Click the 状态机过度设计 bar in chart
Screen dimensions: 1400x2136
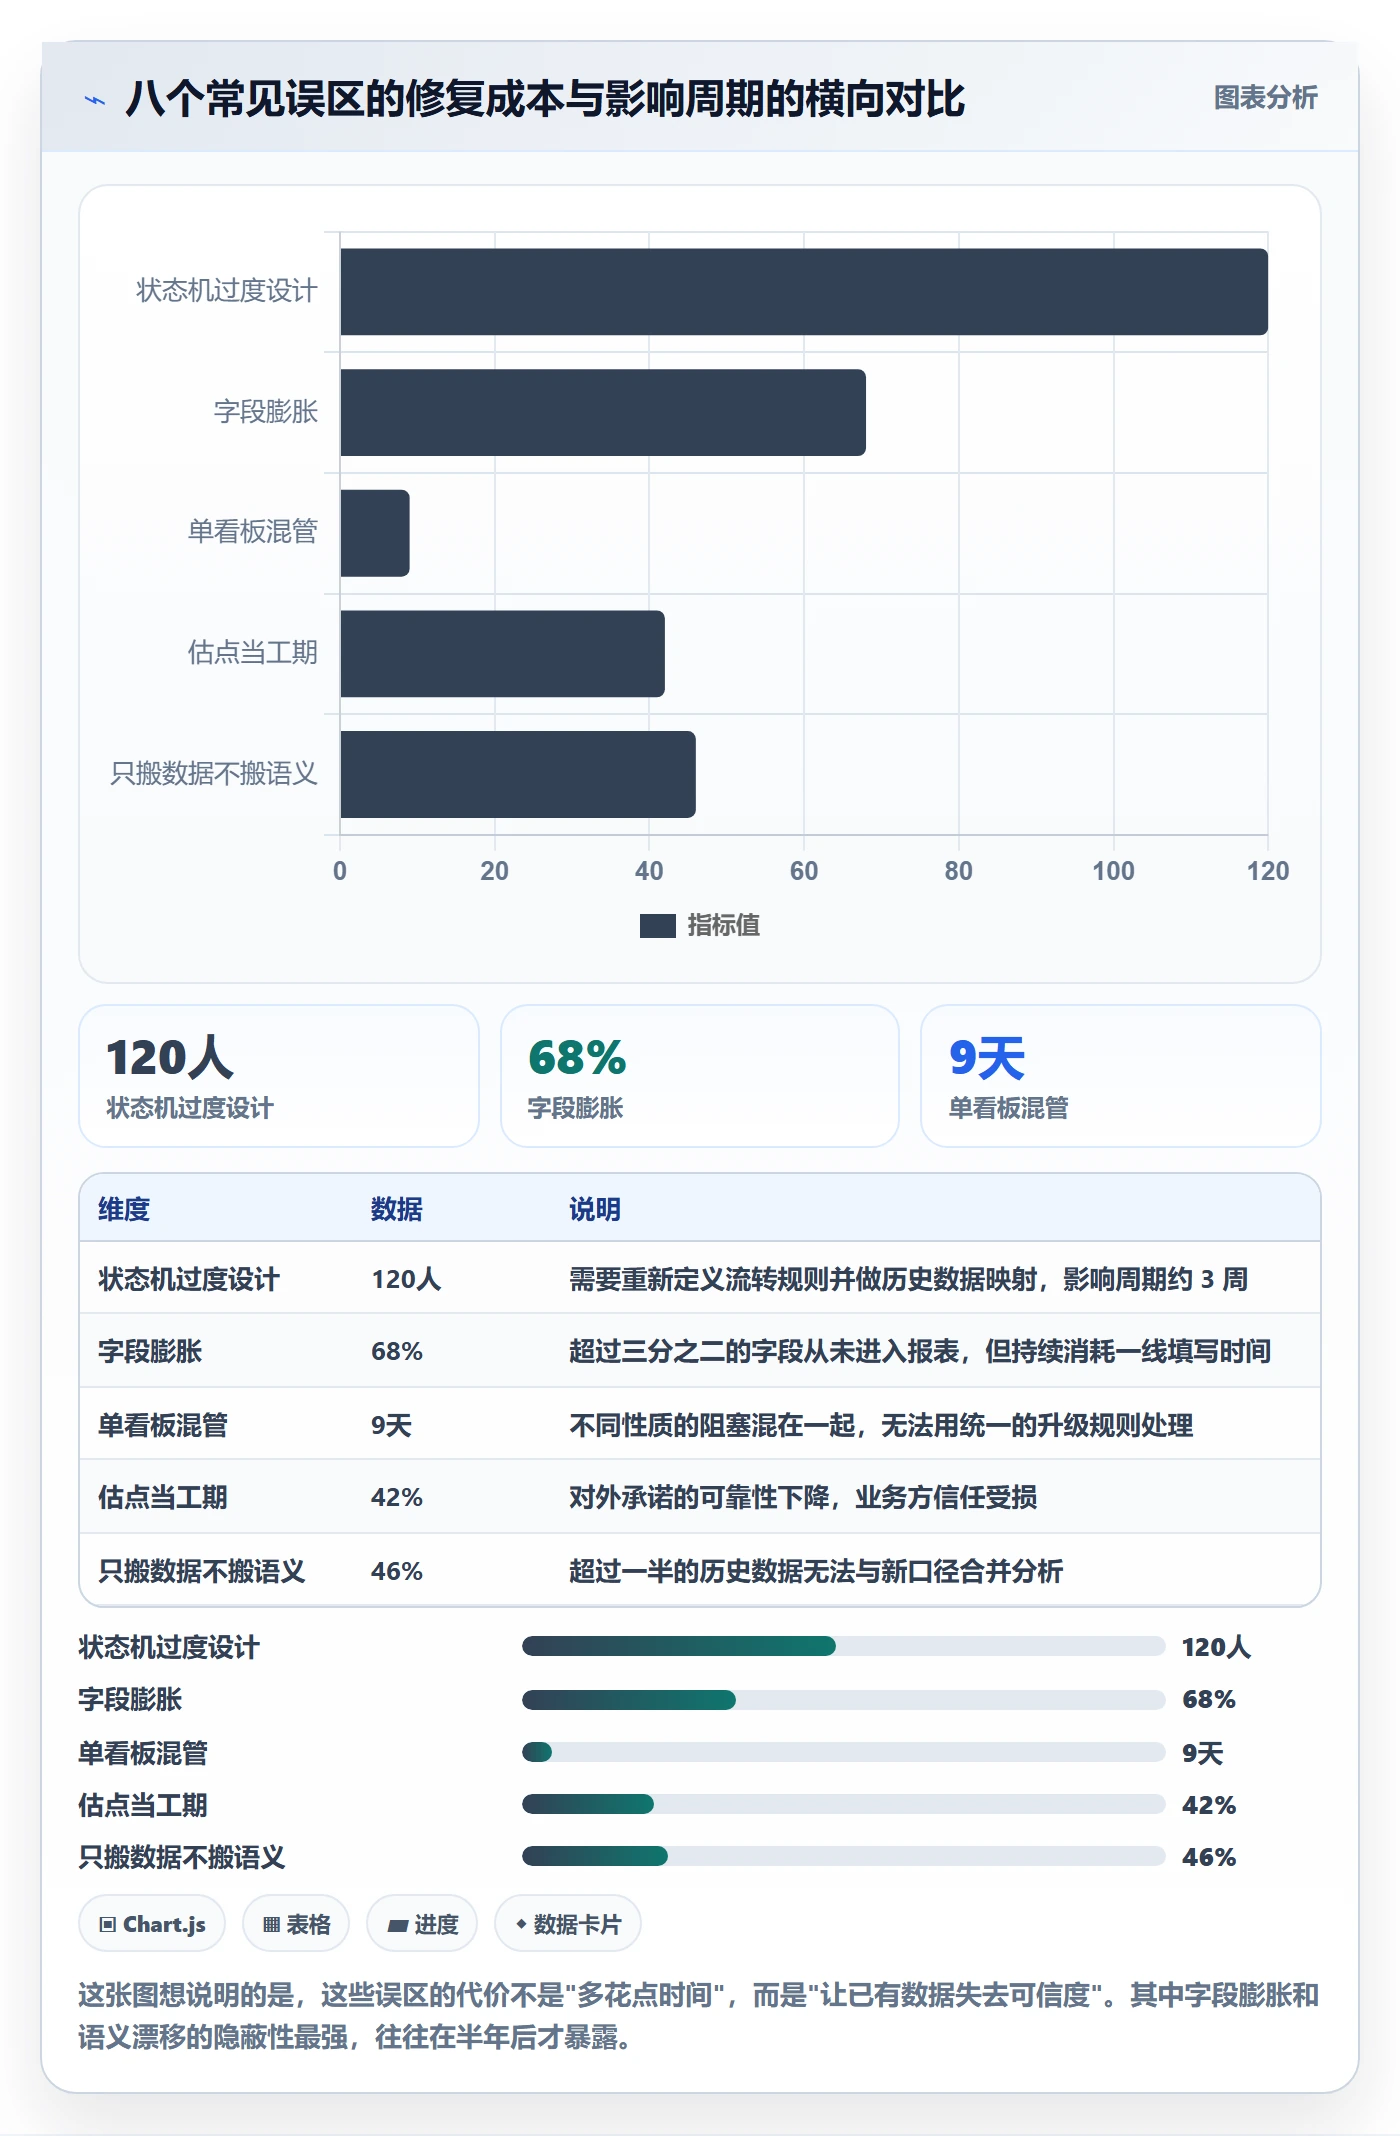(804, 292)
